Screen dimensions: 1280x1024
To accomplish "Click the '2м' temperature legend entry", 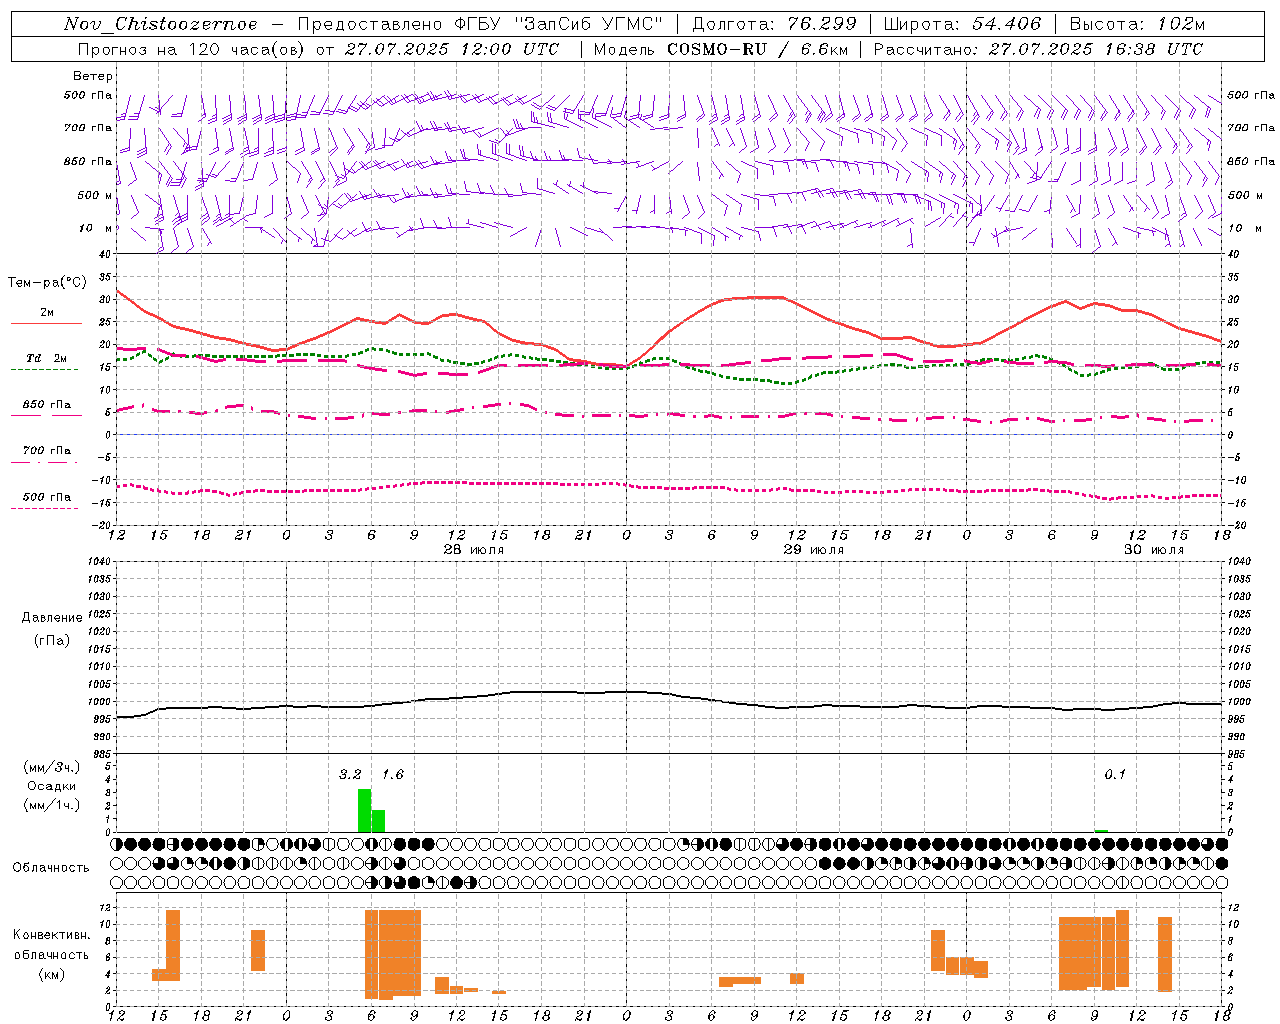I will click(x=47, y=313).
